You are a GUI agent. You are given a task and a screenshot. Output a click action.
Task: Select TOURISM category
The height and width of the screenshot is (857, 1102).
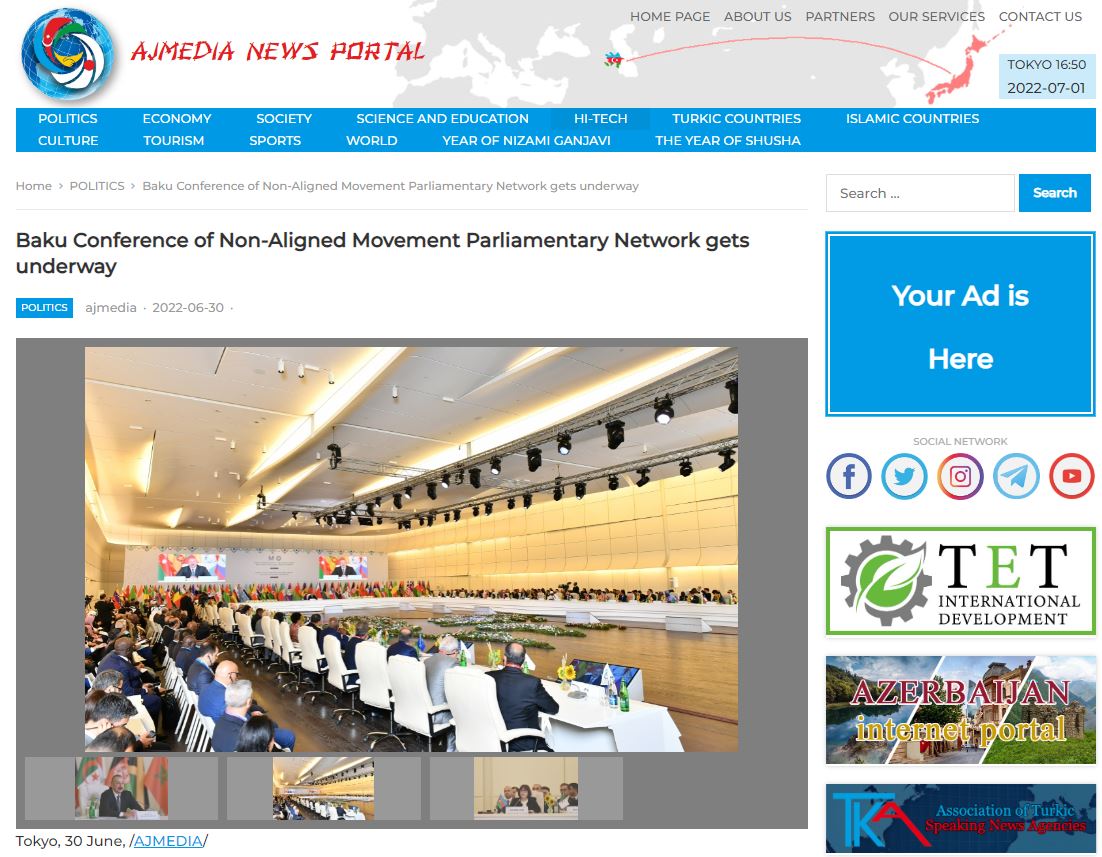click(x=174, y=141)
